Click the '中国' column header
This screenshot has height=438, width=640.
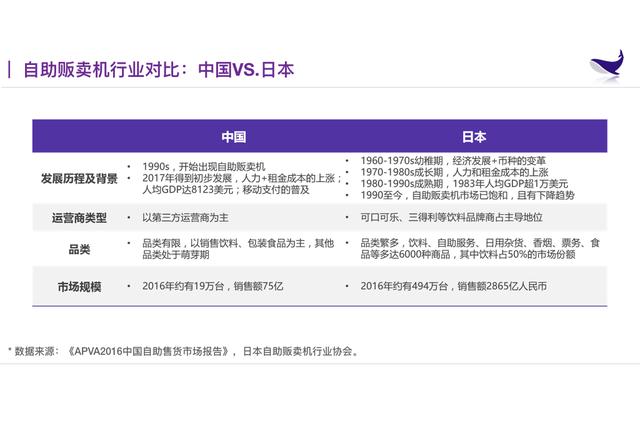pos(234,137)
